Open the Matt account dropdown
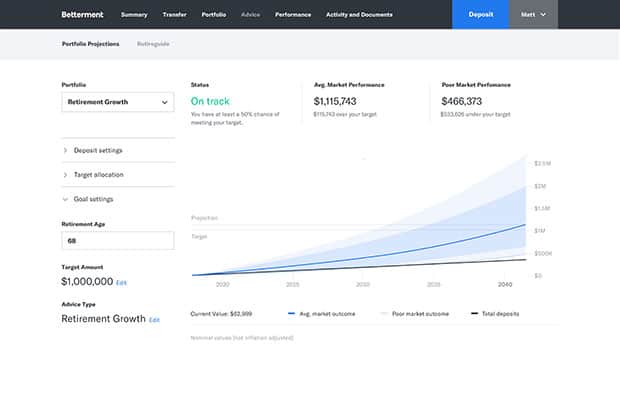Viewport: 620px width, 398px height. tap(533, 15)
